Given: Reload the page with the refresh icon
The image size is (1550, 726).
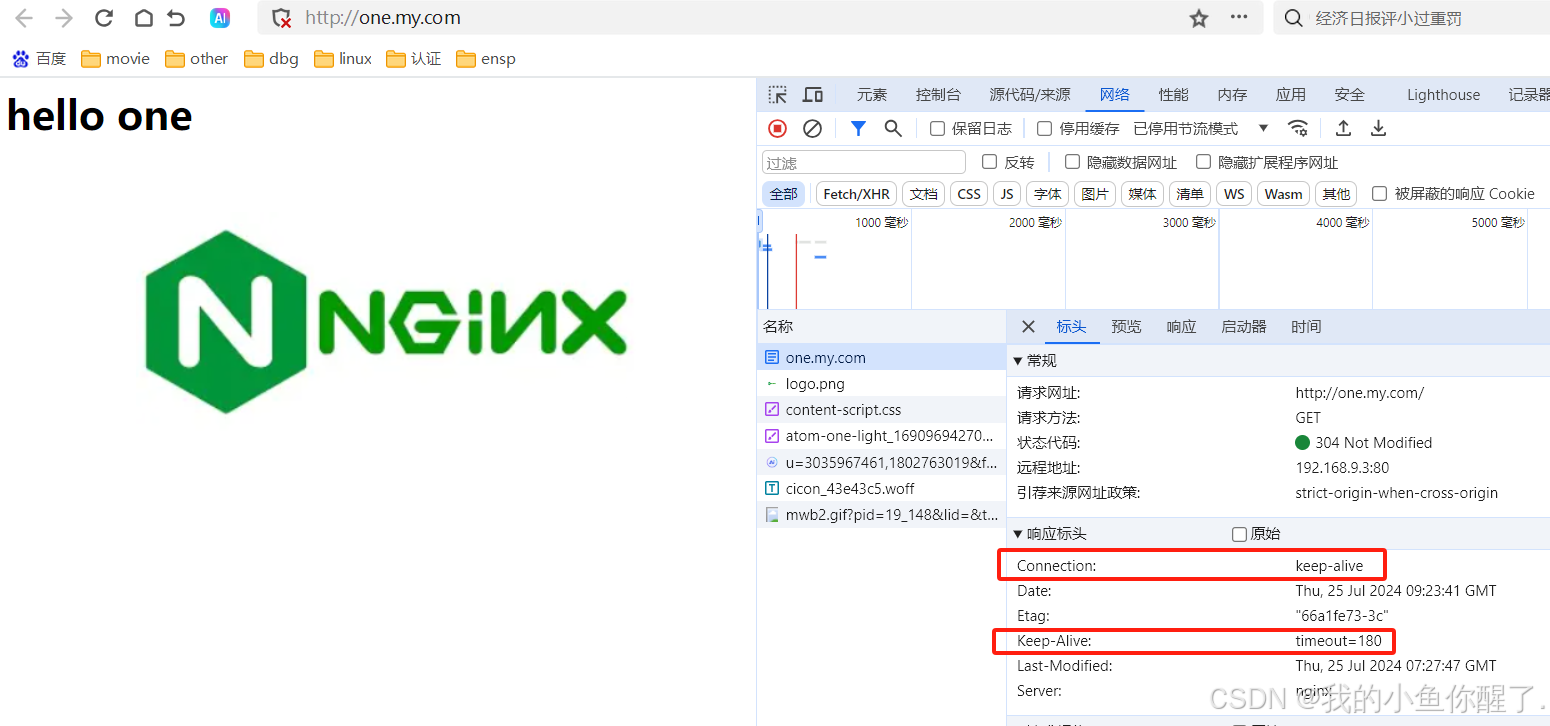Looking at the screenshot, I should point(104,18).
